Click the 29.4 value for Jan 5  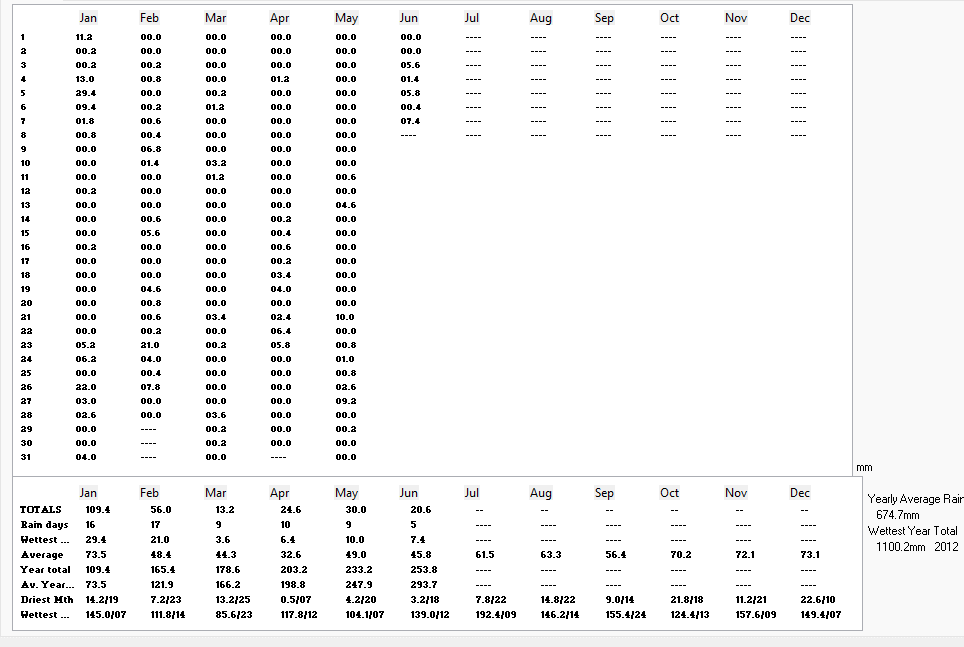coord(86,93)
